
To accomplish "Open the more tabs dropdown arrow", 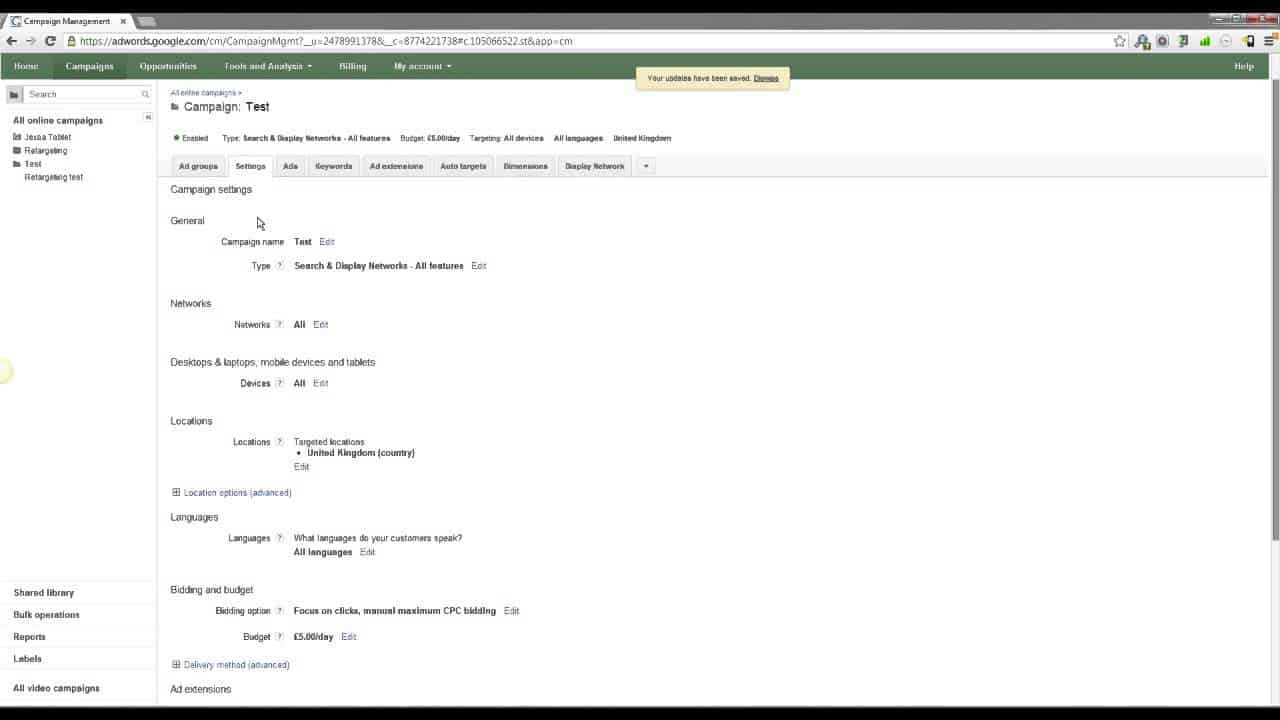I will [646, 166].
